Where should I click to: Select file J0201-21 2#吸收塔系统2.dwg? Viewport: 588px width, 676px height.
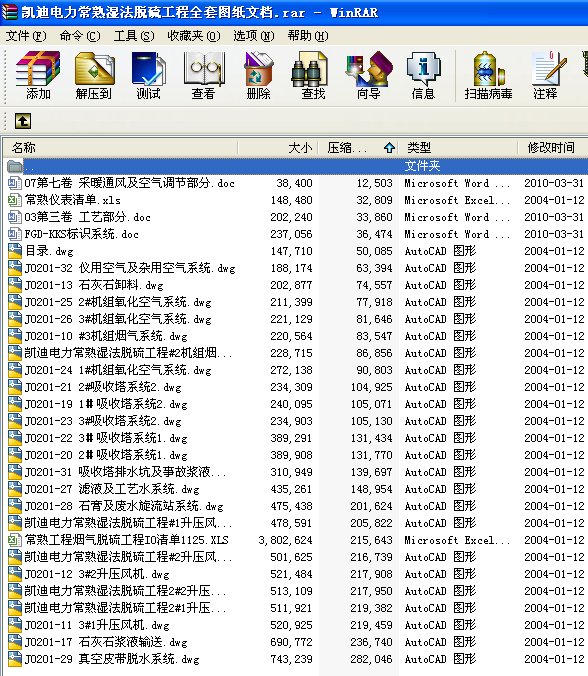coord(103,387)
